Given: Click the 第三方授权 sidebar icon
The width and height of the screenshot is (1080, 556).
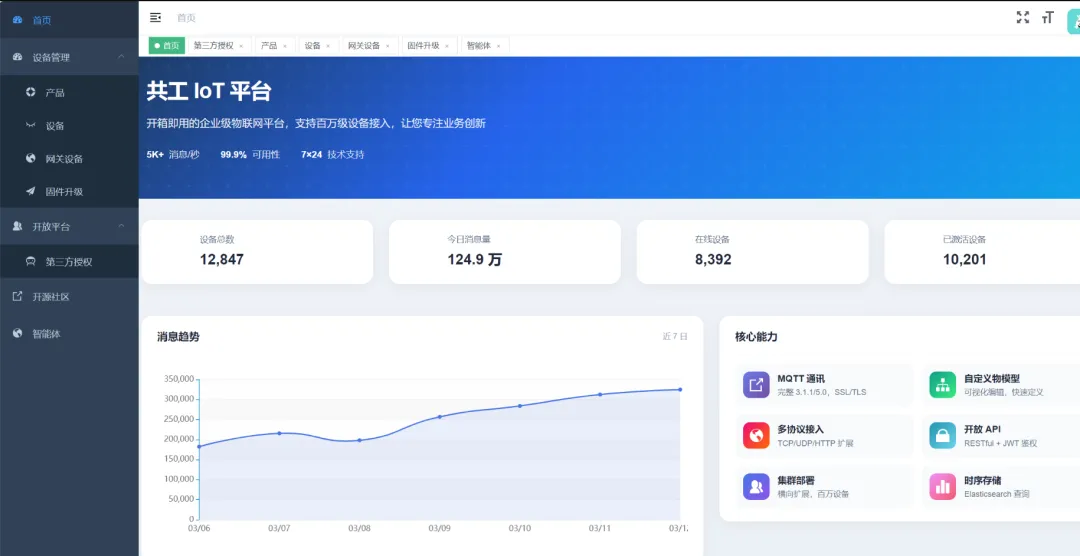Looking at the screenshot, I should [30, 261].
